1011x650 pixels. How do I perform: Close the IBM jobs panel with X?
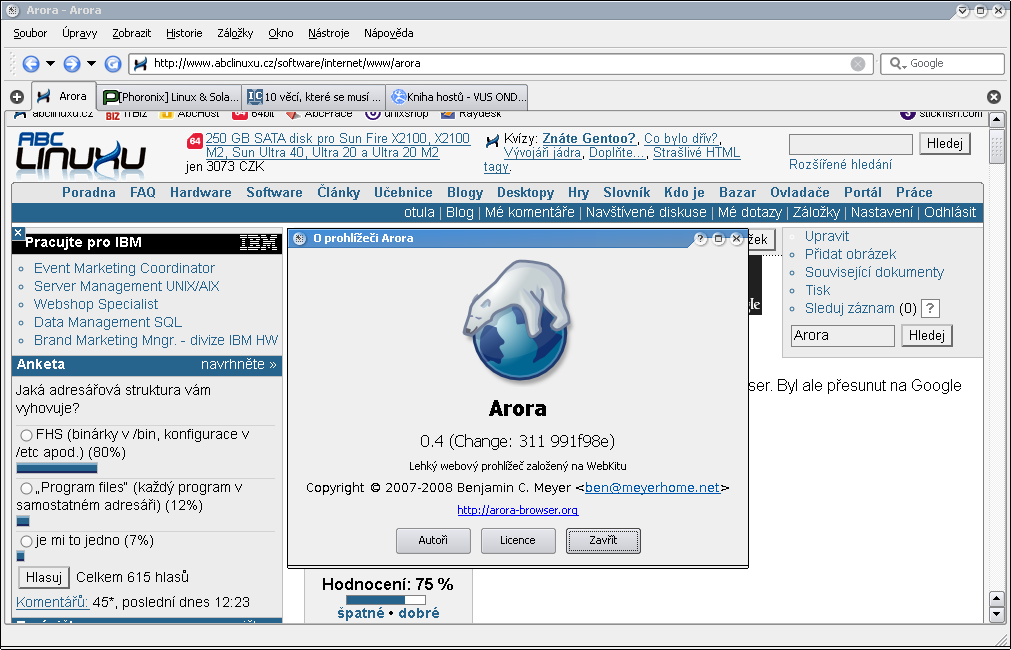pyautogui.click(x=18, y=233)
